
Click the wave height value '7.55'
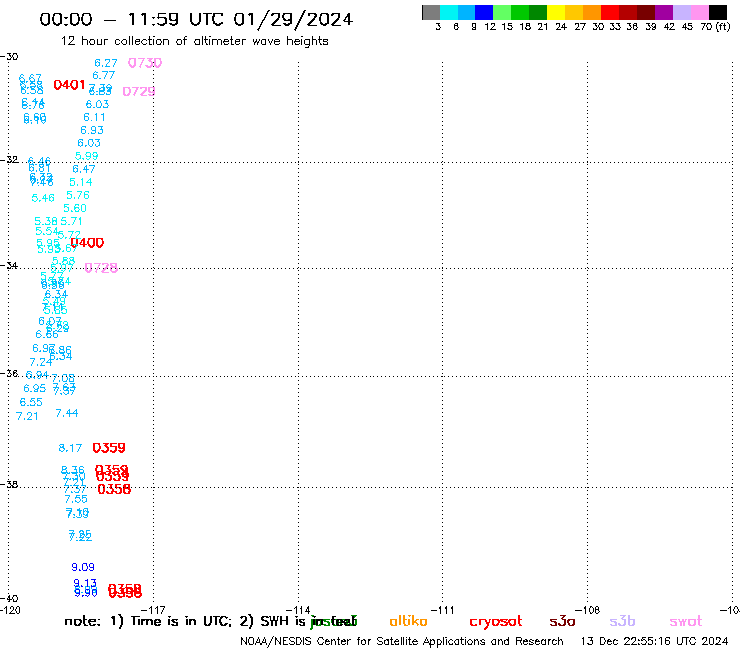(76, 499)
